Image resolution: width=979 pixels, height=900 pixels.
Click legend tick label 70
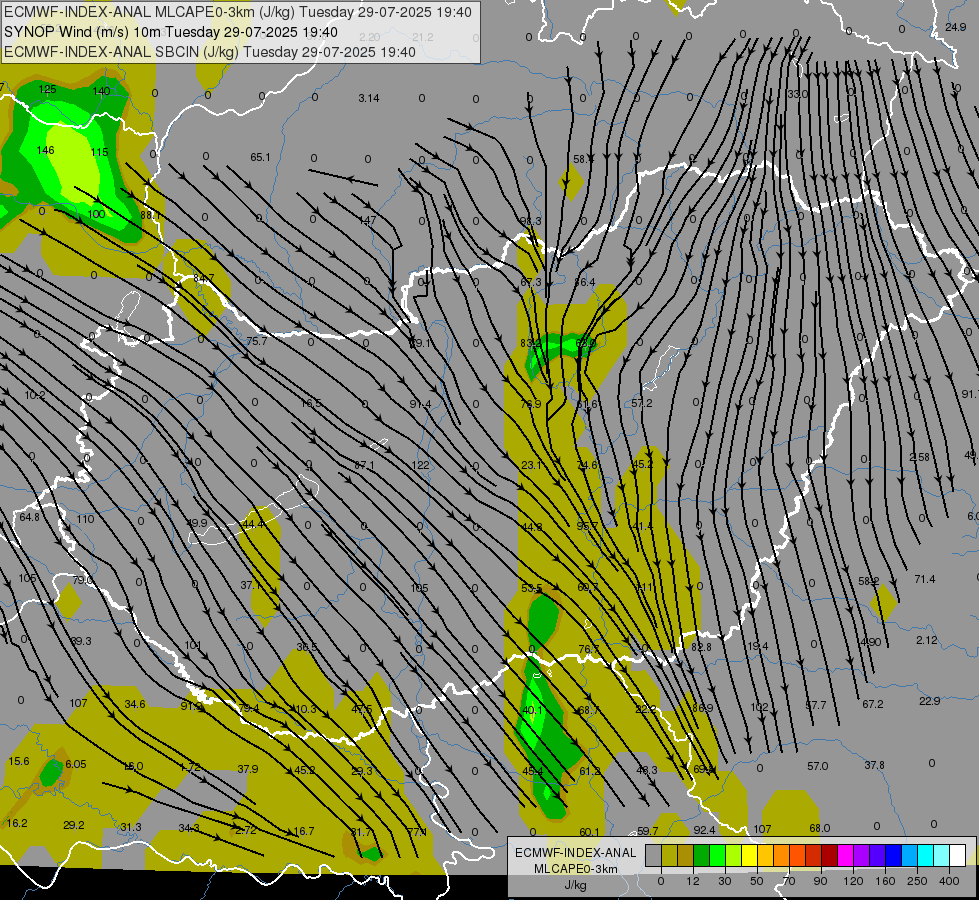pyautogui.click(x=789, y=881)
